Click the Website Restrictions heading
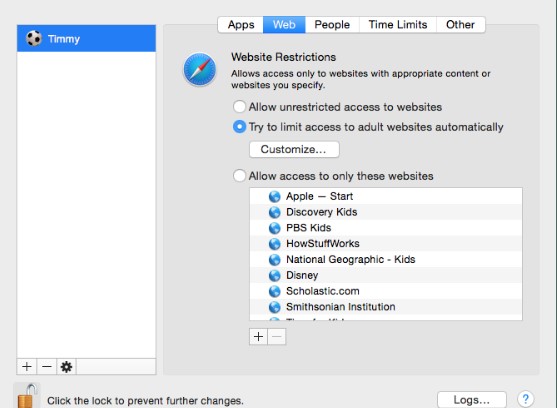Screen dimensions: 557x408 [x=283, y=57]
